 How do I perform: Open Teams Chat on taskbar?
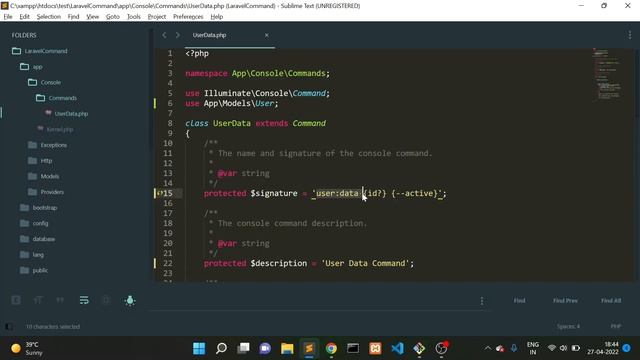tap(265, 348)
